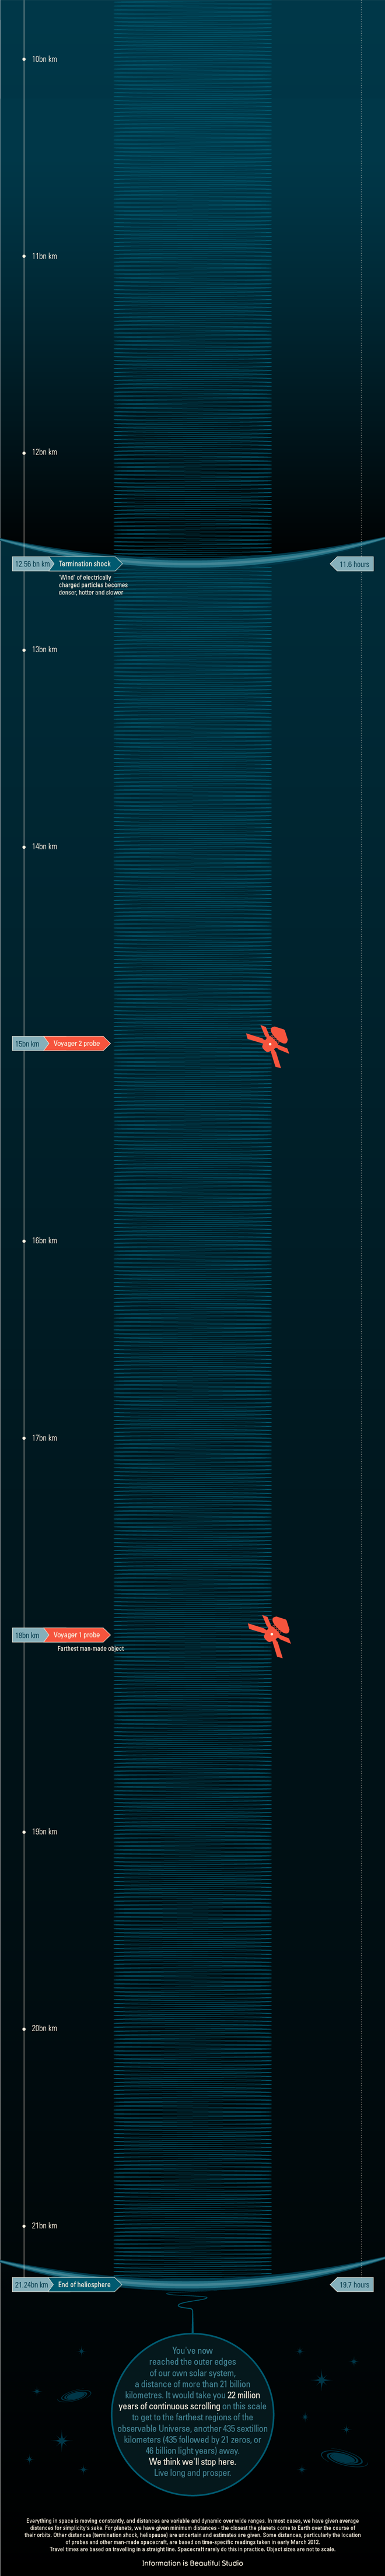This screenshot has height=2576, width=385.
Task: Click the 19bn km scale marker
Action: [43, 1831]
